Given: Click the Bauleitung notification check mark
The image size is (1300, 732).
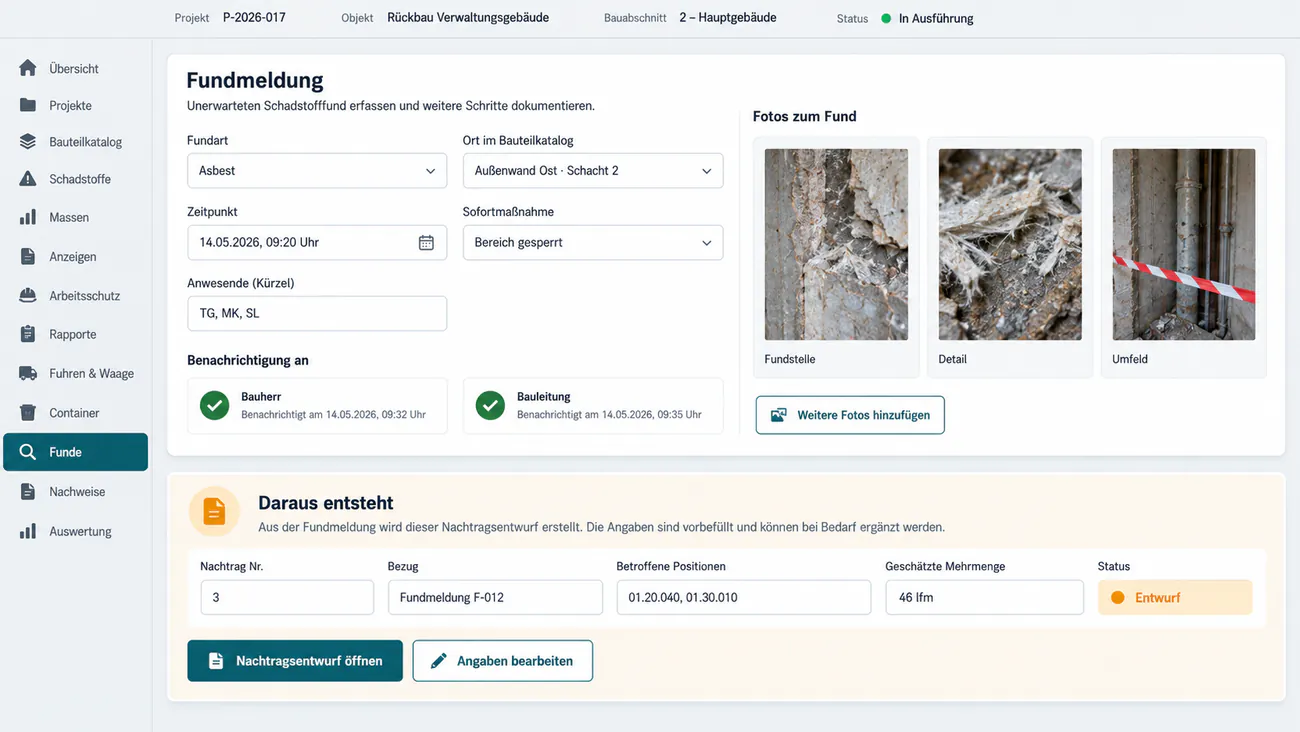Looking at the screenshot, I should [x=490, y=405].
